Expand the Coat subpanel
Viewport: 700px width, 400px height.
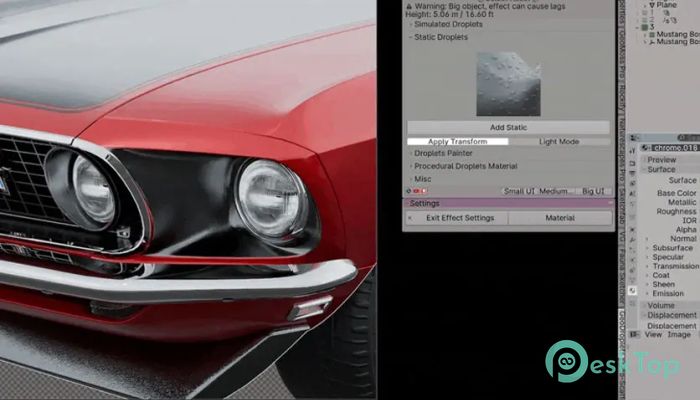pos(661,275)
